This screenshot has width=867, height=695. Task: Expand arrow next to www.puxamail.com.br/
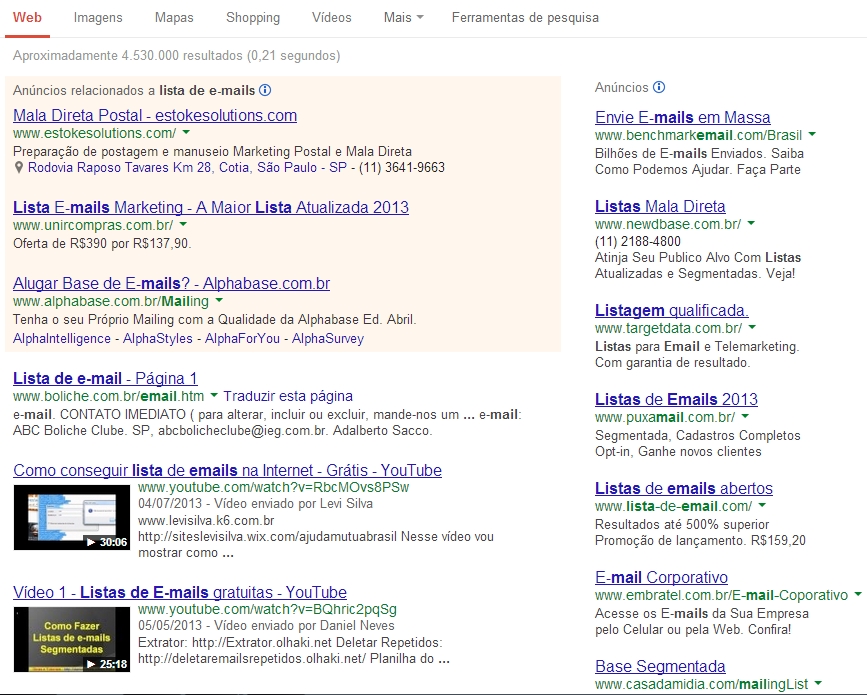(745, 417)
